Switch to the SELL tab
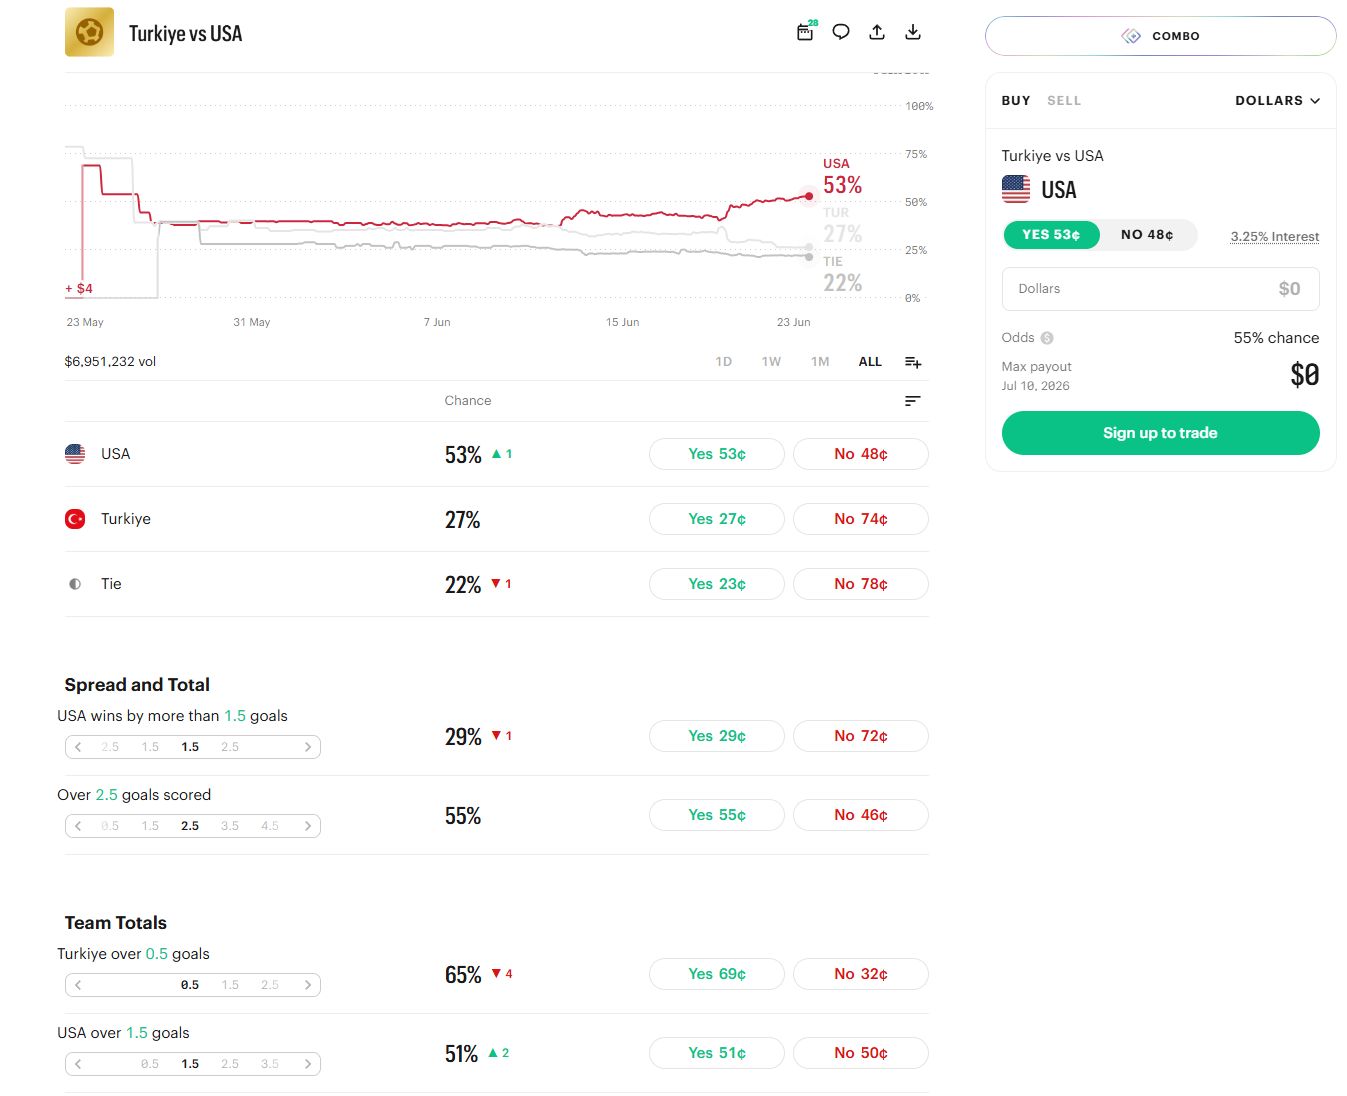Screen dimensions: 1347x1096 (1064, 101)
